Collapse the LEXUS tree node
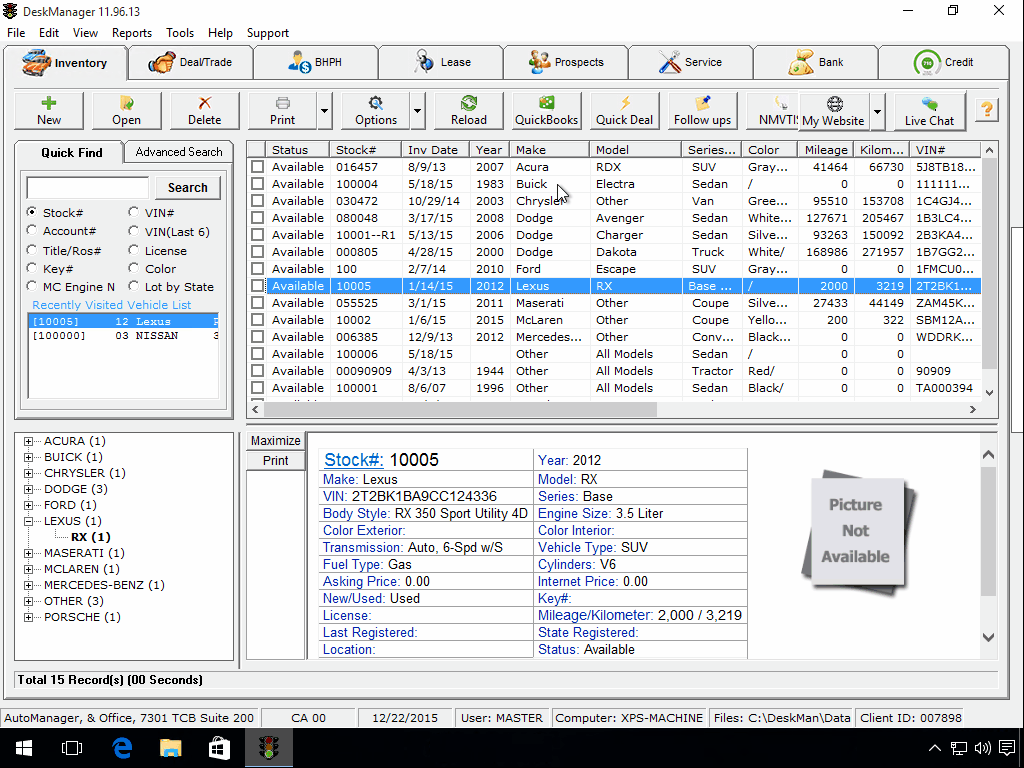This screenshot has height=768, width=1024. coord(28,521)
